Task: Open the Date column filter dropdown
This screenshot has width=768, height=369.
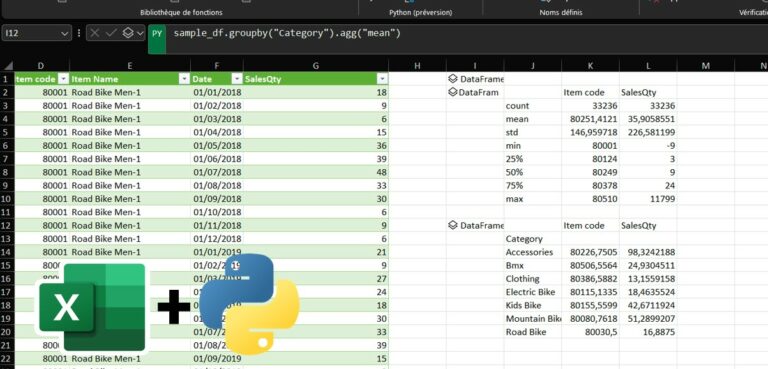Action: [x=237, y=79]
